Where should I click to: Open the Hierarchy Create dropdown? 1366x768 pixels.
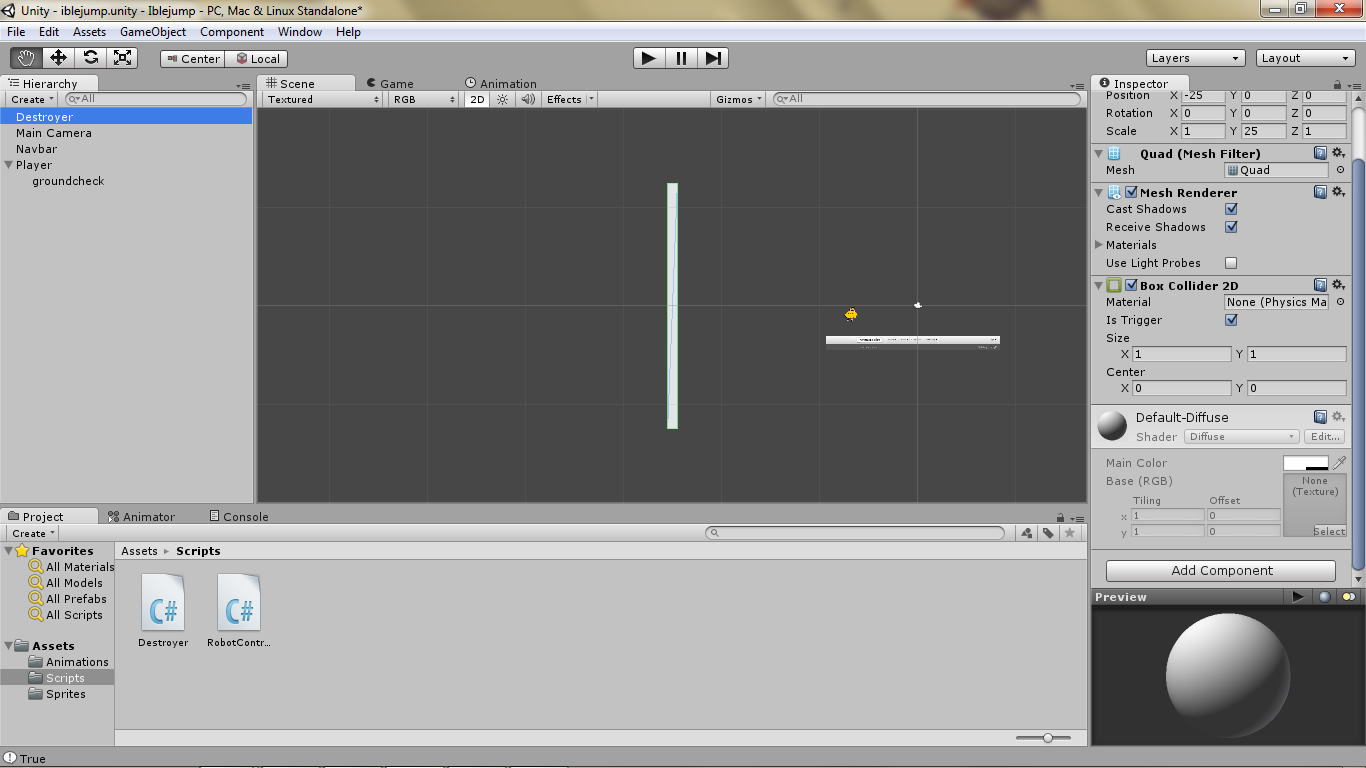click(33, 99)
